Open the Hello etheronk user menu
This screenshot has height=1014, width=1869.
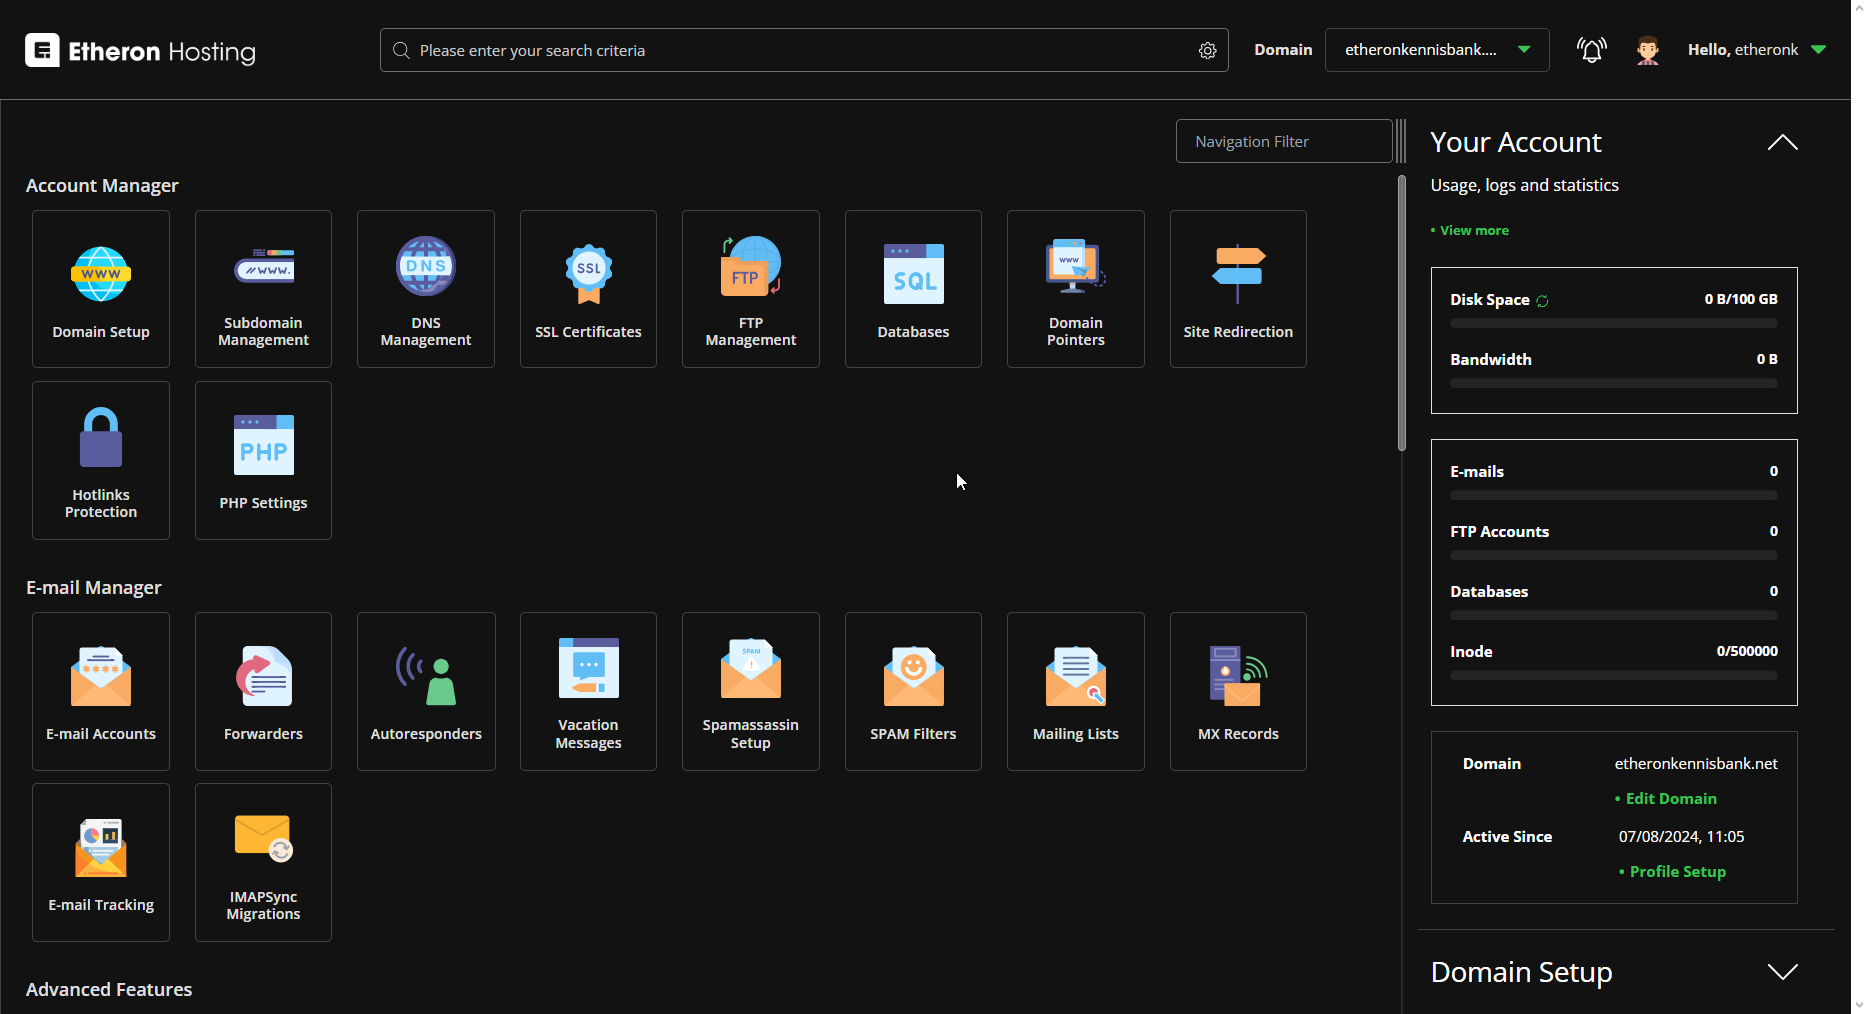click(1756, 50)
